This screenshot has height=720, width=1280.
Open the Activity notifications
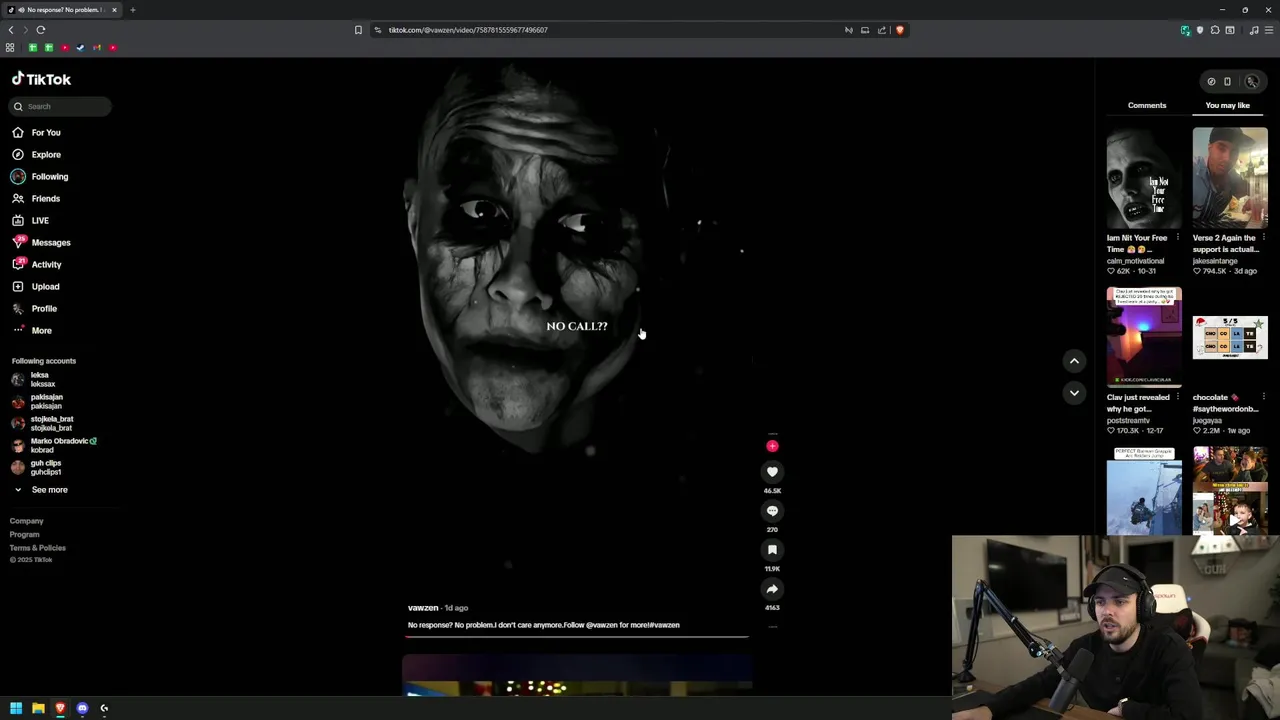click(36, 264)
